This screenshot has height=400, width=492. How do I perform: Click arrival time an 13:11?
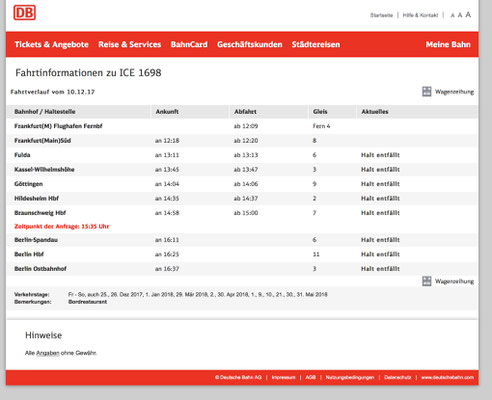coord(167,155)
